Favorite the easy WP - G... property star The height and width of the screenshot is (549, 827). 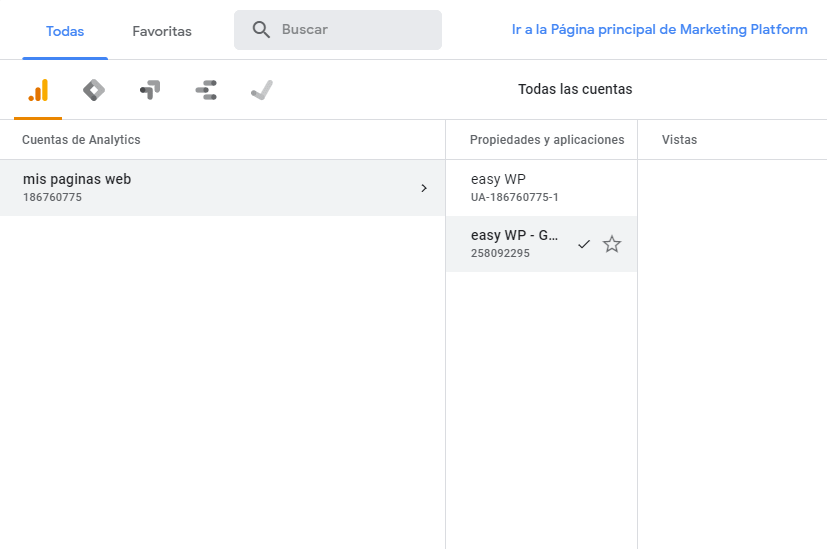click(x=612, y=244)
